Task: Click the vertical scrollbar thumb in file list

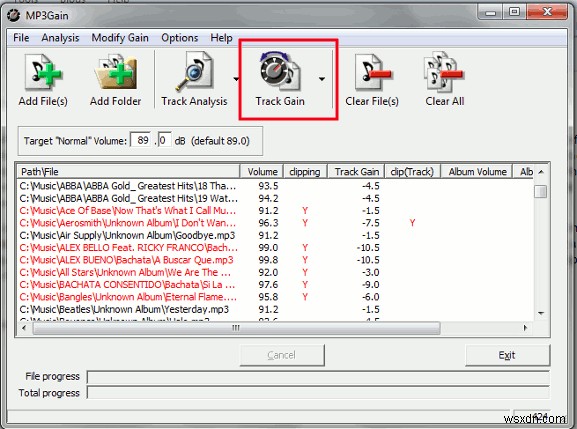Action: (x=541, y=191)
